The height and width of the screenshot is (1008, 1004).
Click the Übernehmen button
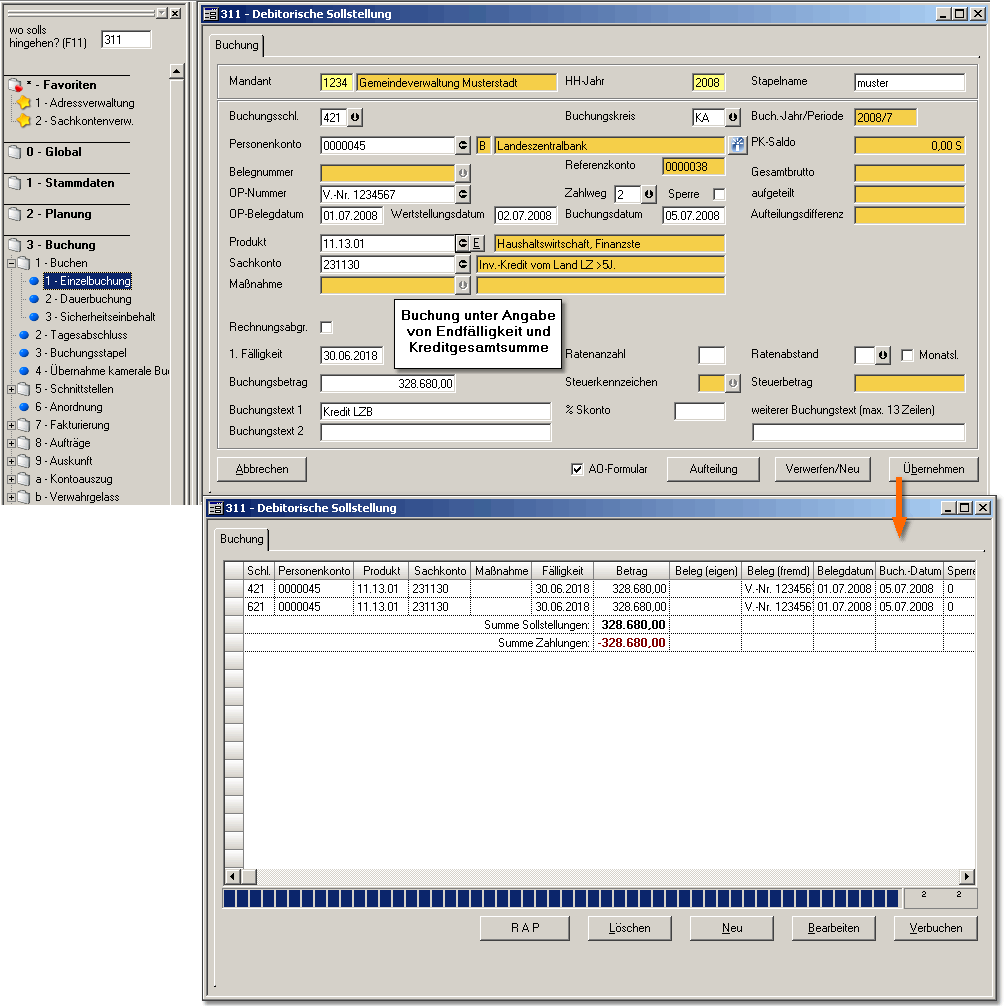[x=932, y=469]
